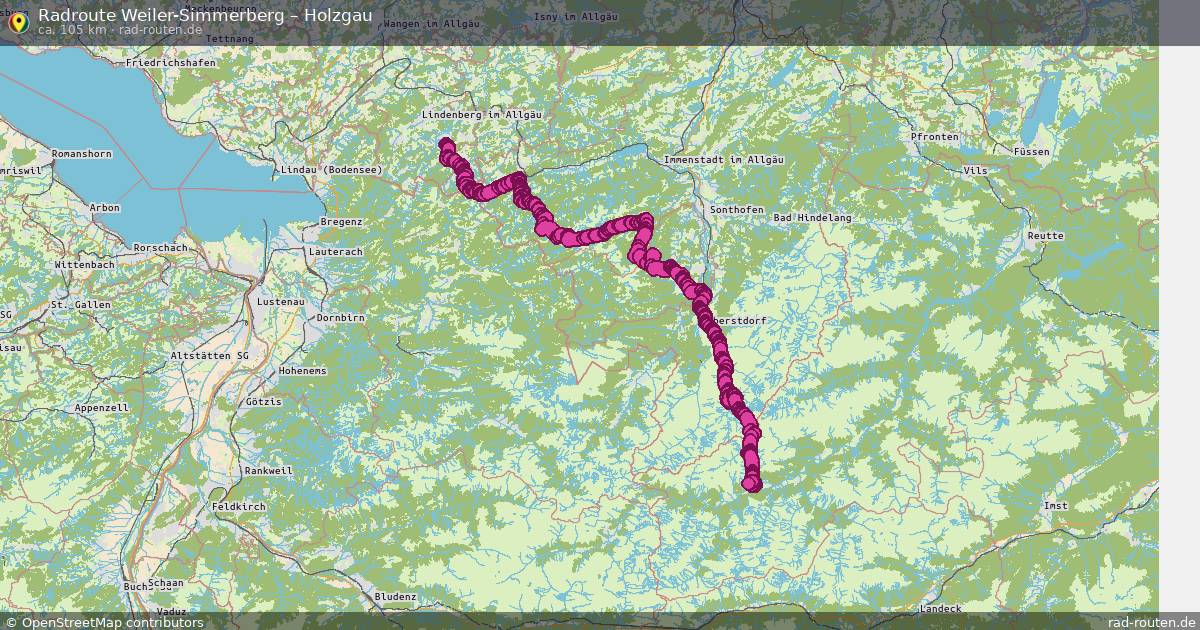Click the Bregenz city label on map
The image size is (1200, 630).
click(340, 222)
